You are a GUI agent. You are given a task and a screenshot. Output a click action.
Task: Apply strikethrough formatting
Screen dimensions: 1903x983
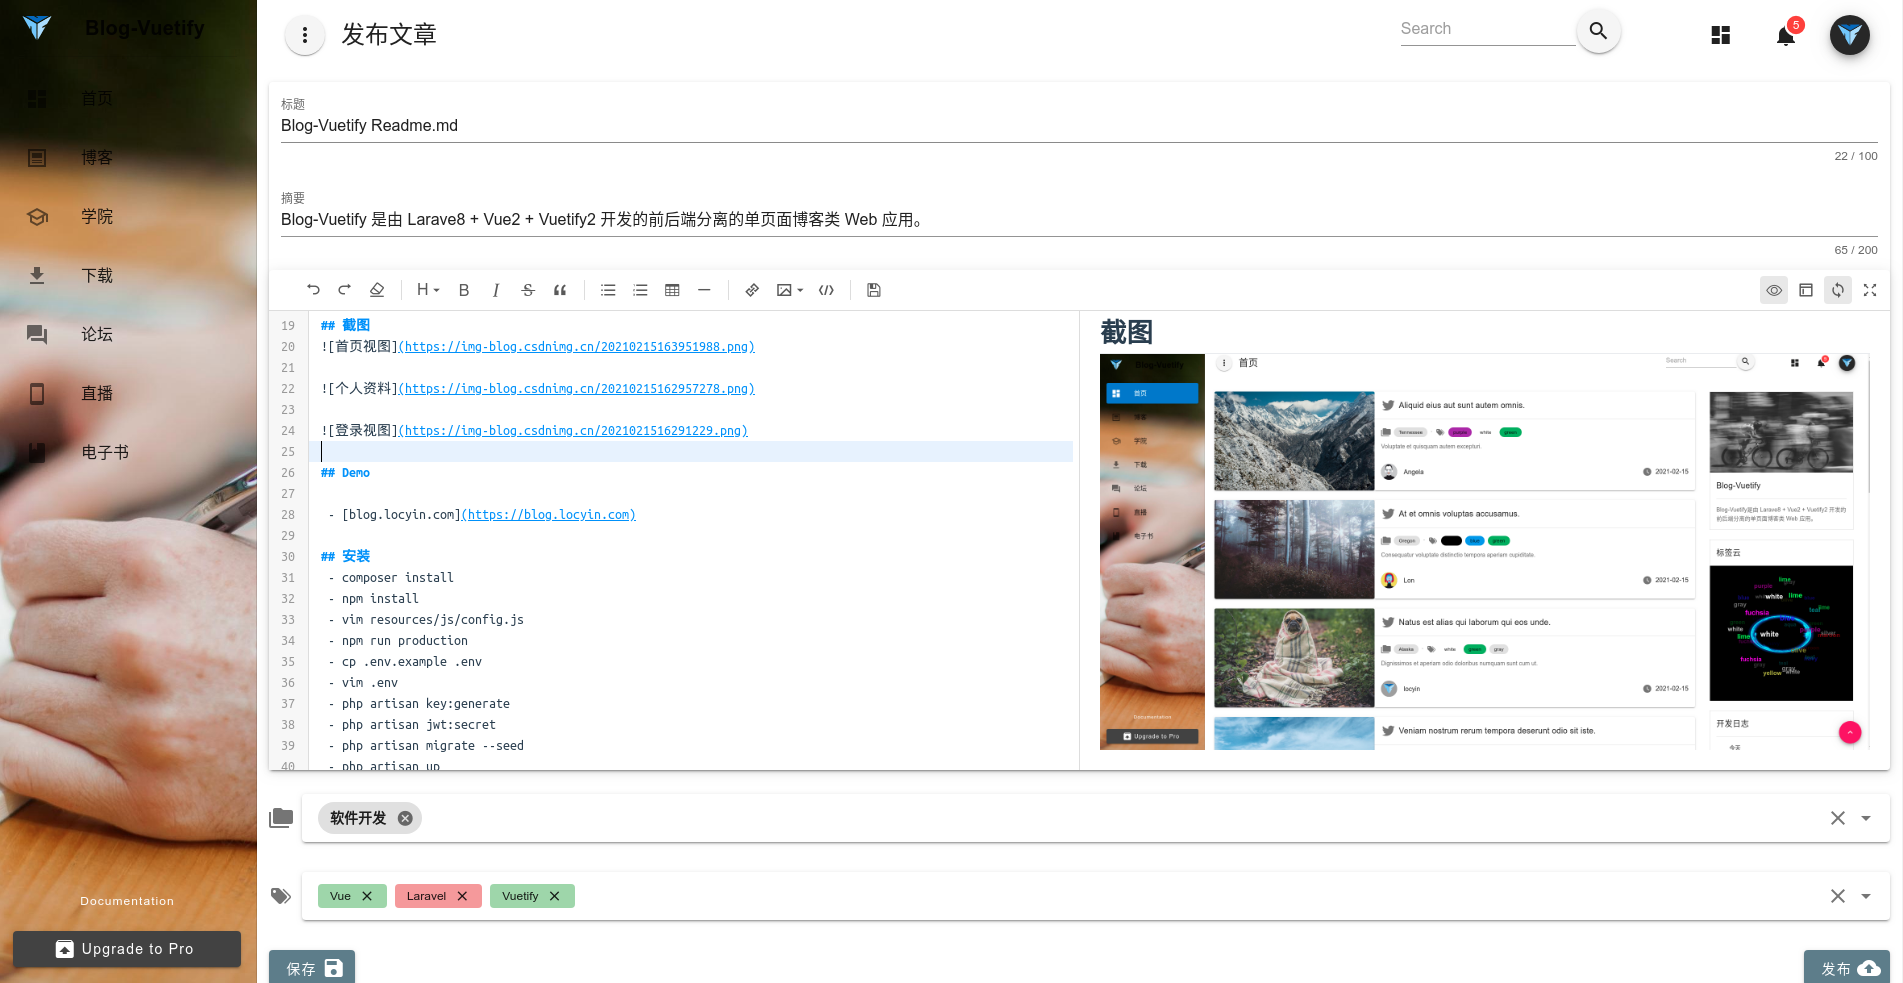[528, 290]
